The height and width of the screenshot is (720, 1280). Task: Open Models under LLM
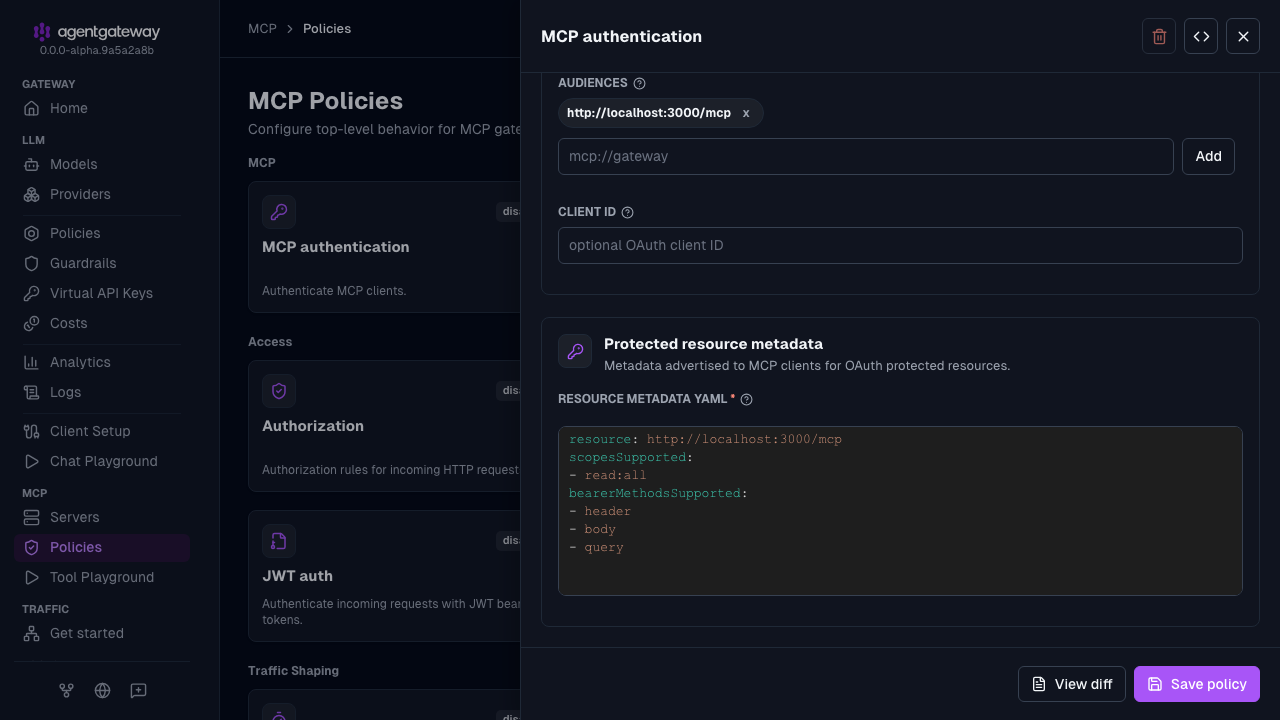[102, 164]
